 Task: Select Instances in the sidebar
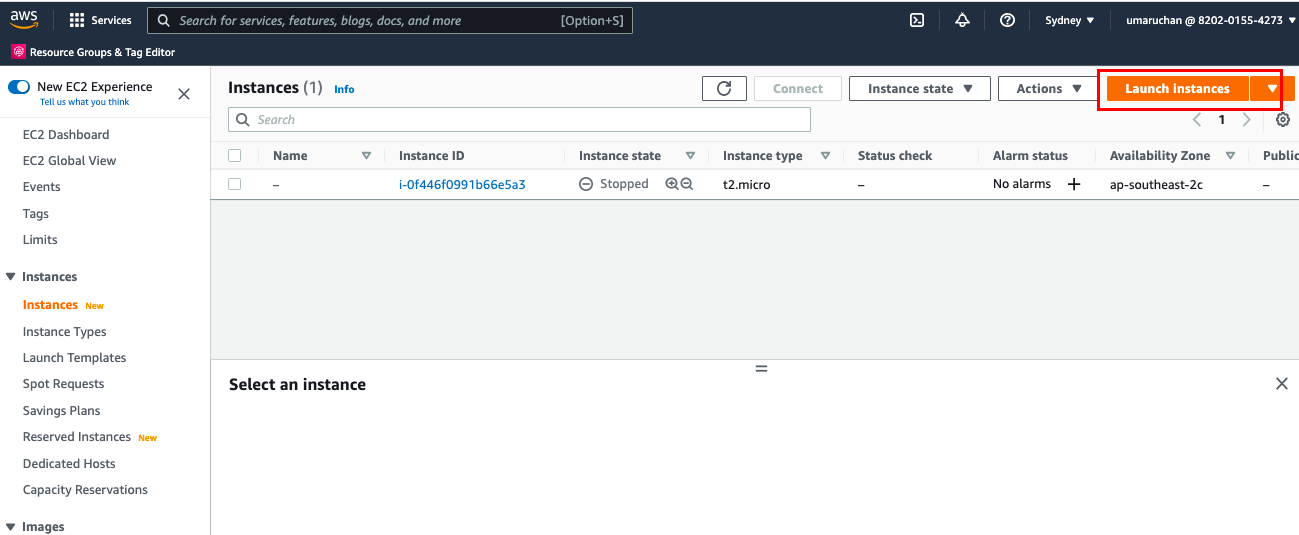point(50,305)
